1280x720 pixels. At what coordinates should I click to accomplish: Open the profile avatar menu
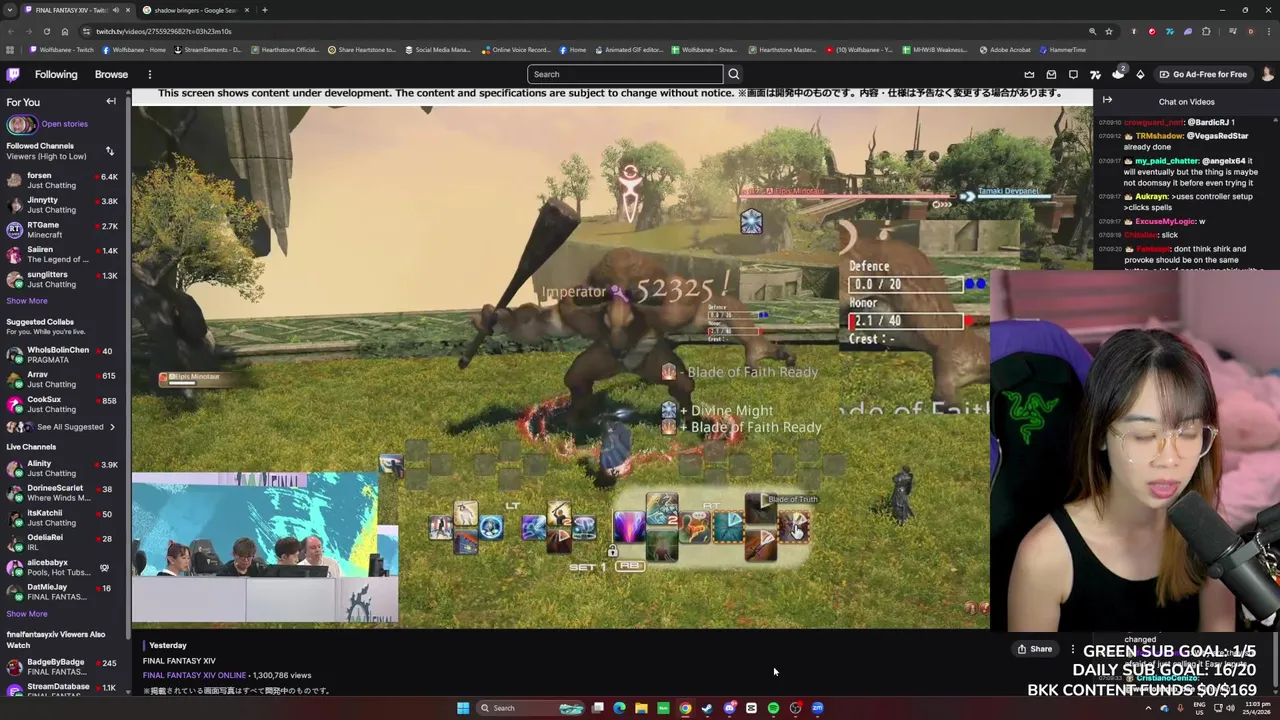pyautogui.click(x=1268, y=74)
